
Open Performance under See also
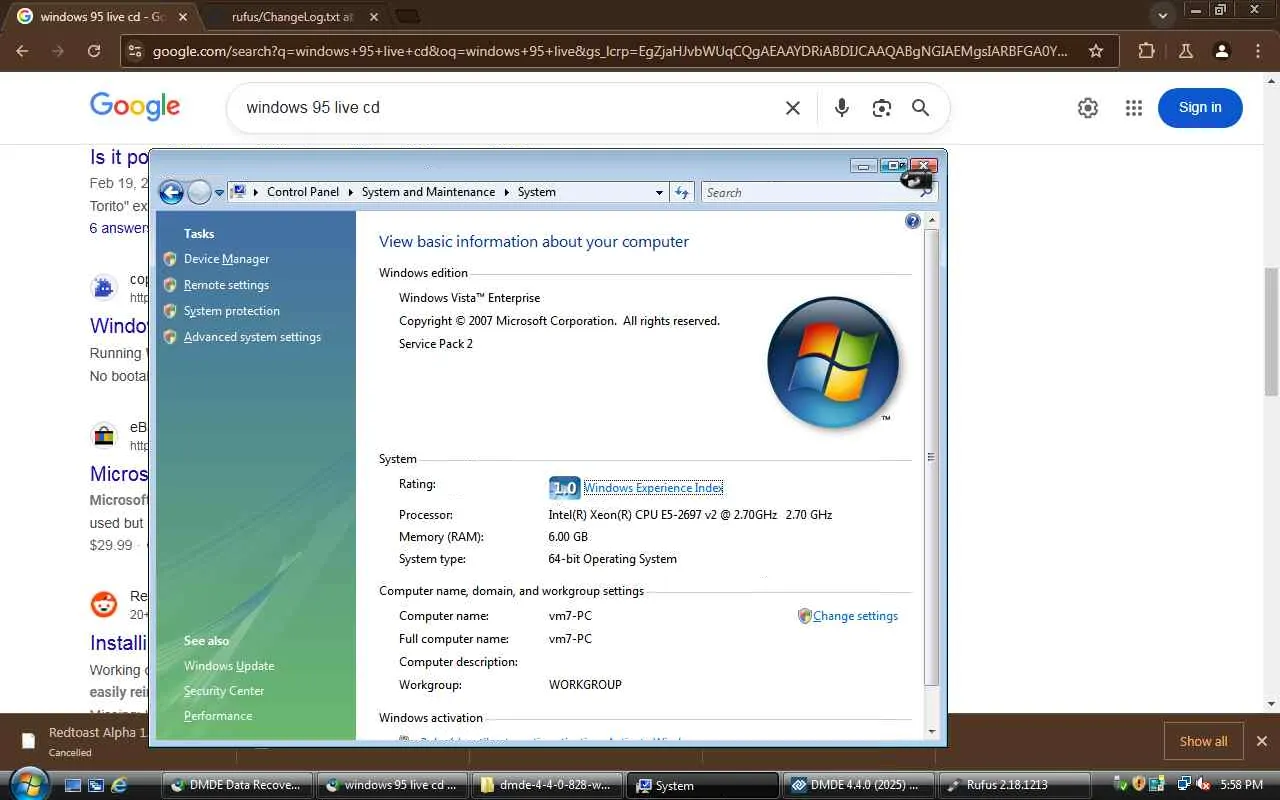click(x=218, y=716)
